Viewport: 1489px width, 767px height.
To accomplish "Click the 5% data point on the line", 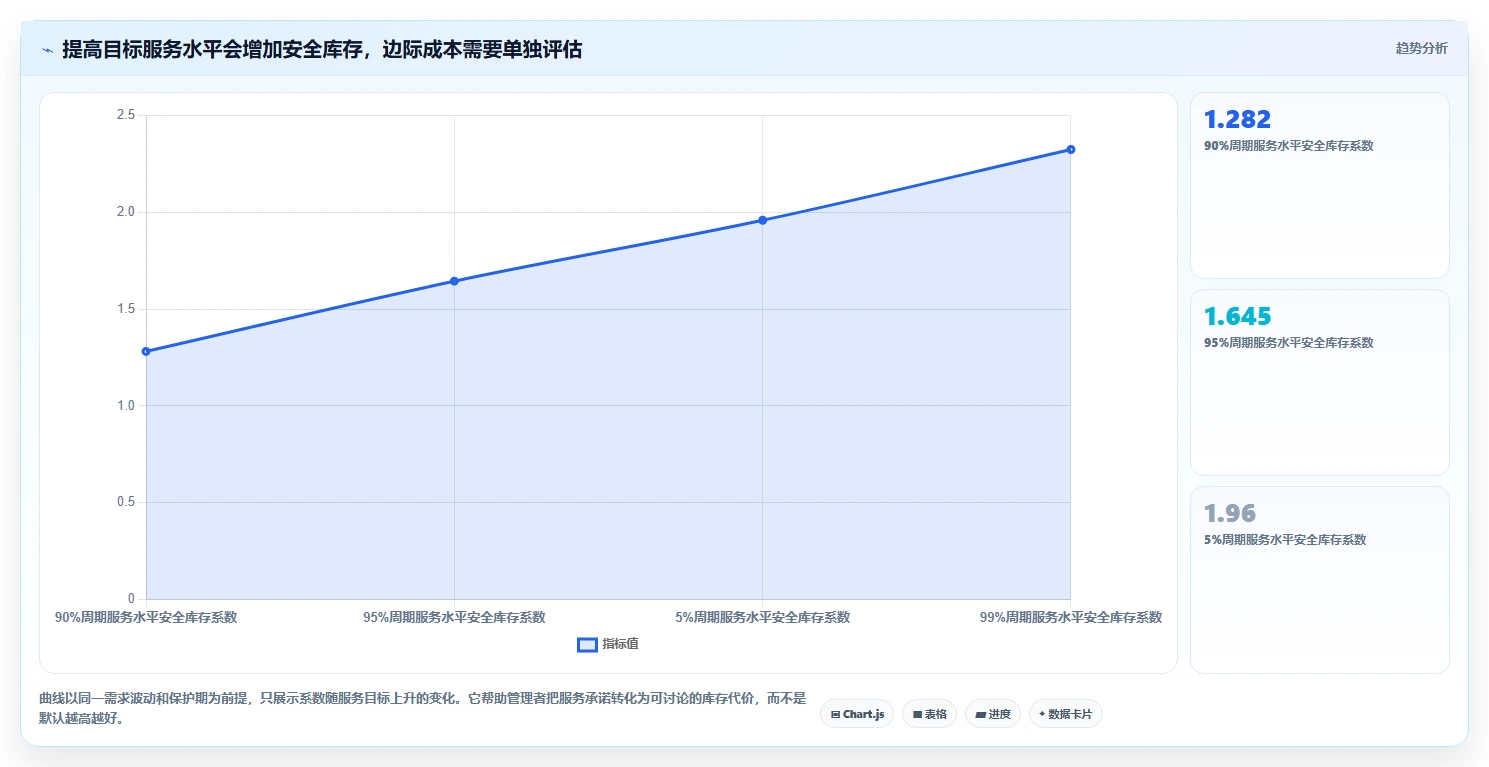I will (x=762, y=220).
